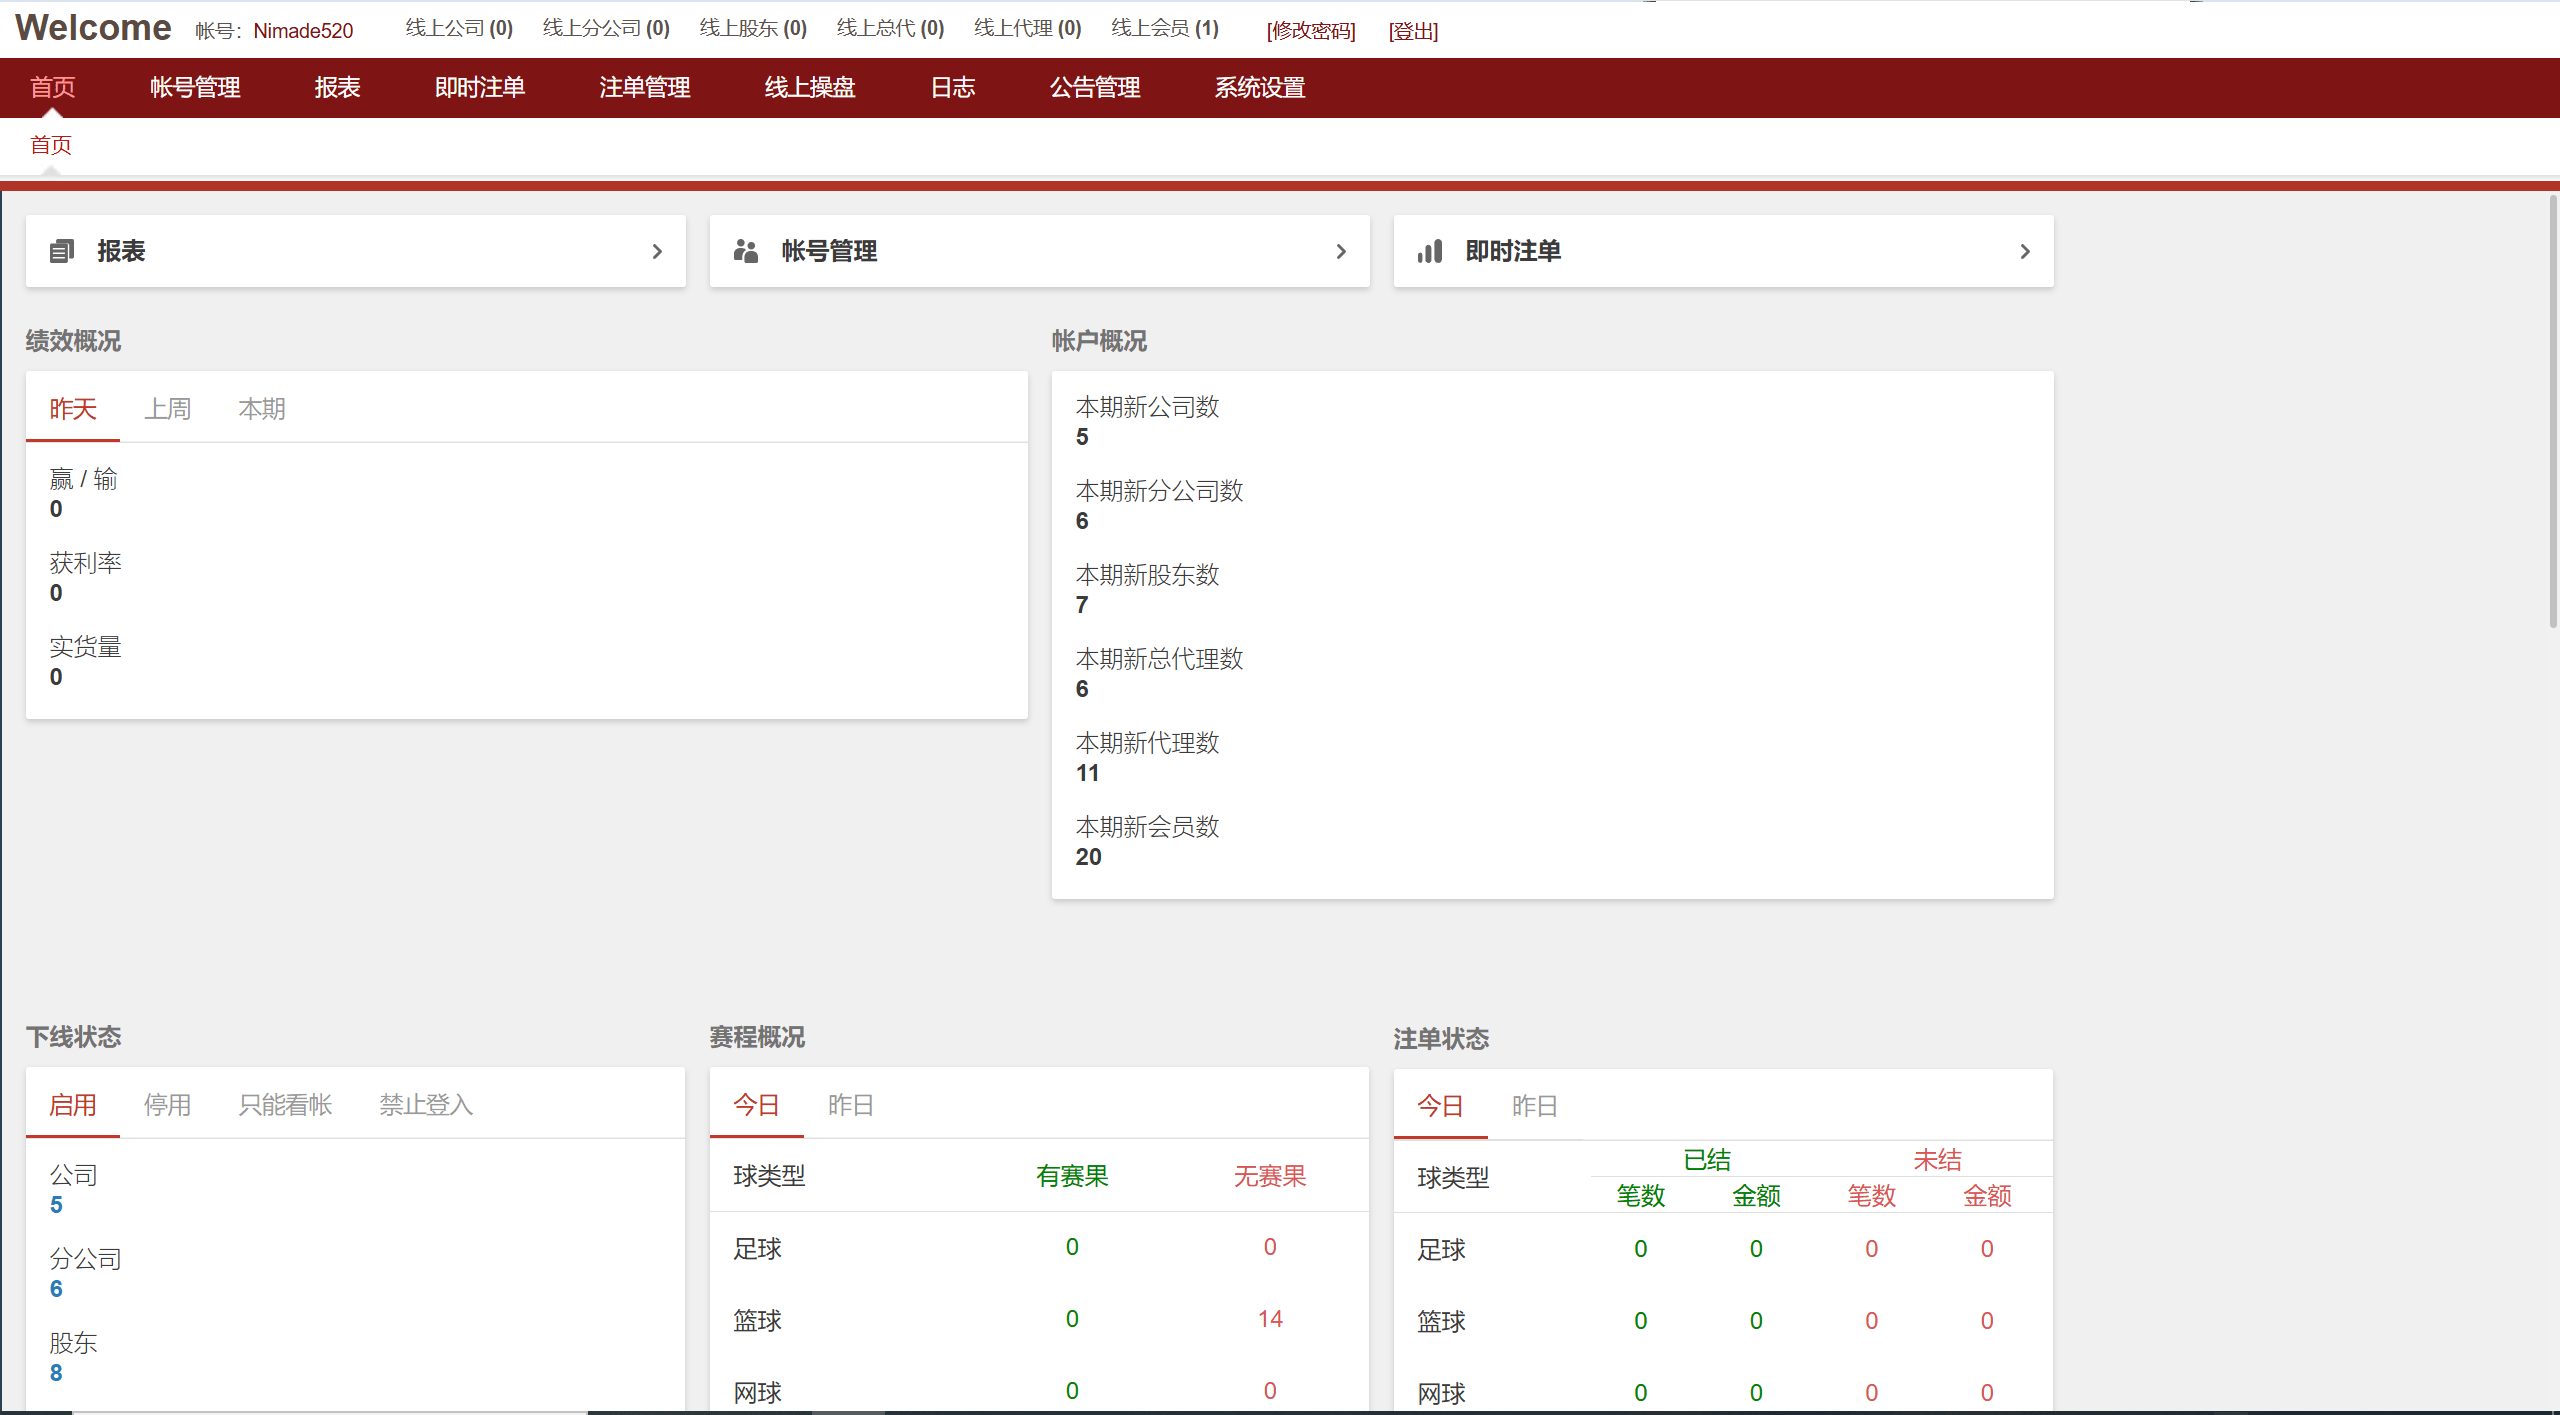Switch to the 上周 tab in 绩效概况
Screen dimensions: 2560x1415
tap(167, 408)
